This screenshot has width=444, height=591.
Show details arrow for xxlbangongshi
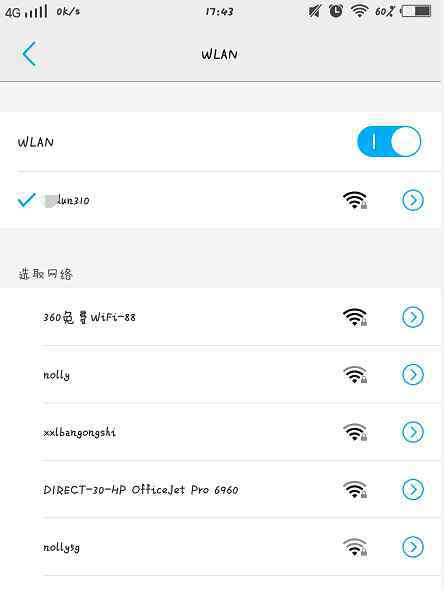413,432
